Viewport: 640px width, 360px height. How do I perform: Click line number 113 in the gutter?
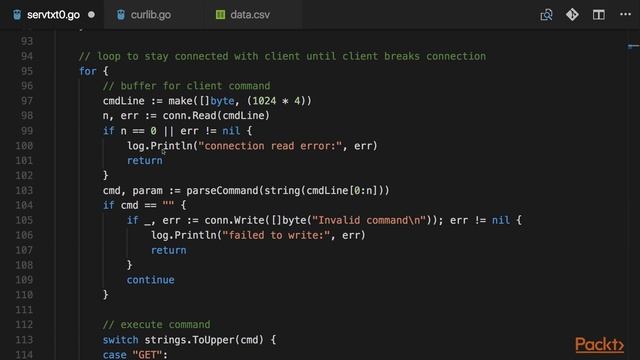(24, 340)
